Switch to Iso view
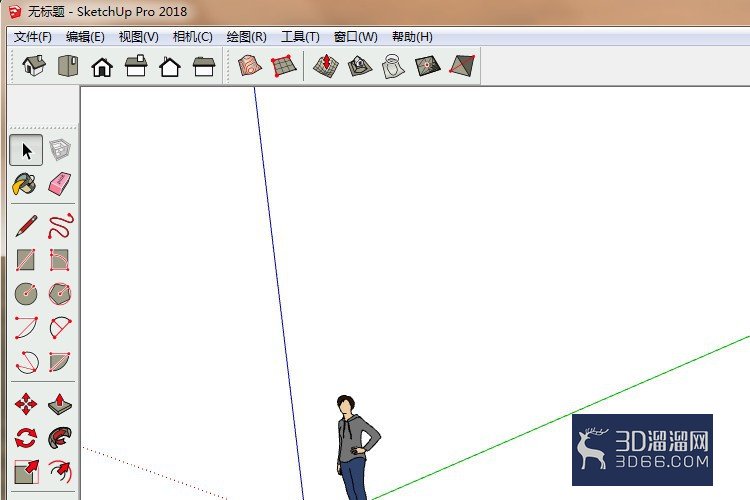The image size is (750, 500). (34, 66)
